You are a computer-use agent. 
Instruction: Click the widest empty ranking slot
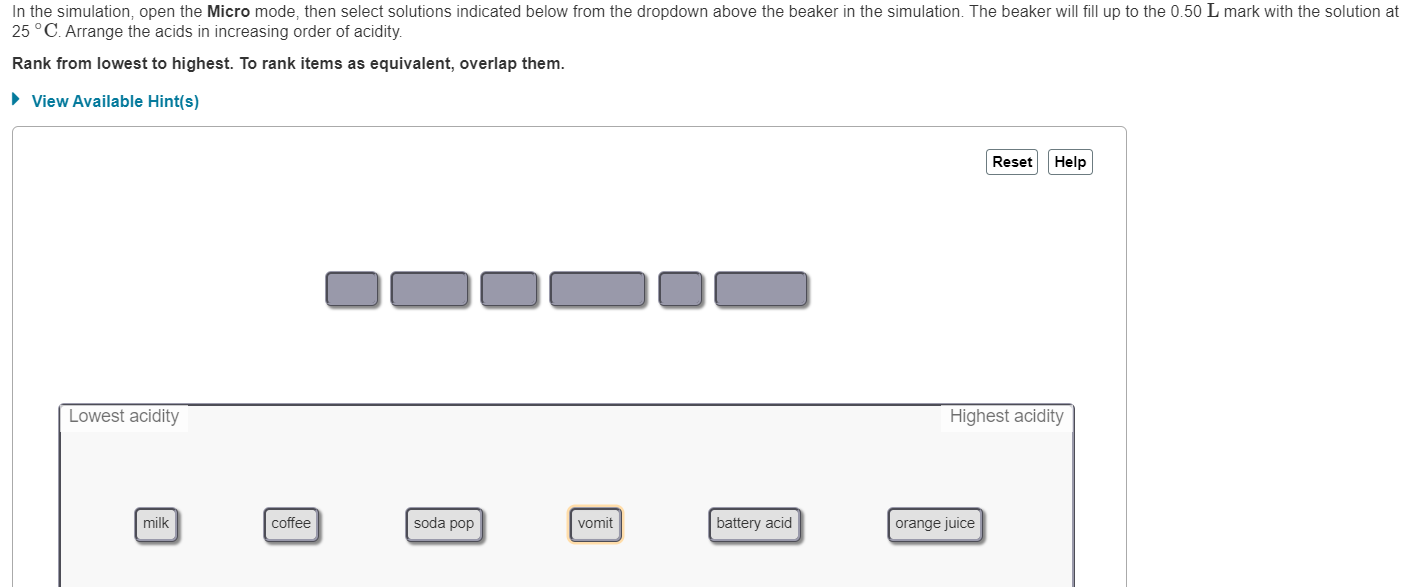597,289
